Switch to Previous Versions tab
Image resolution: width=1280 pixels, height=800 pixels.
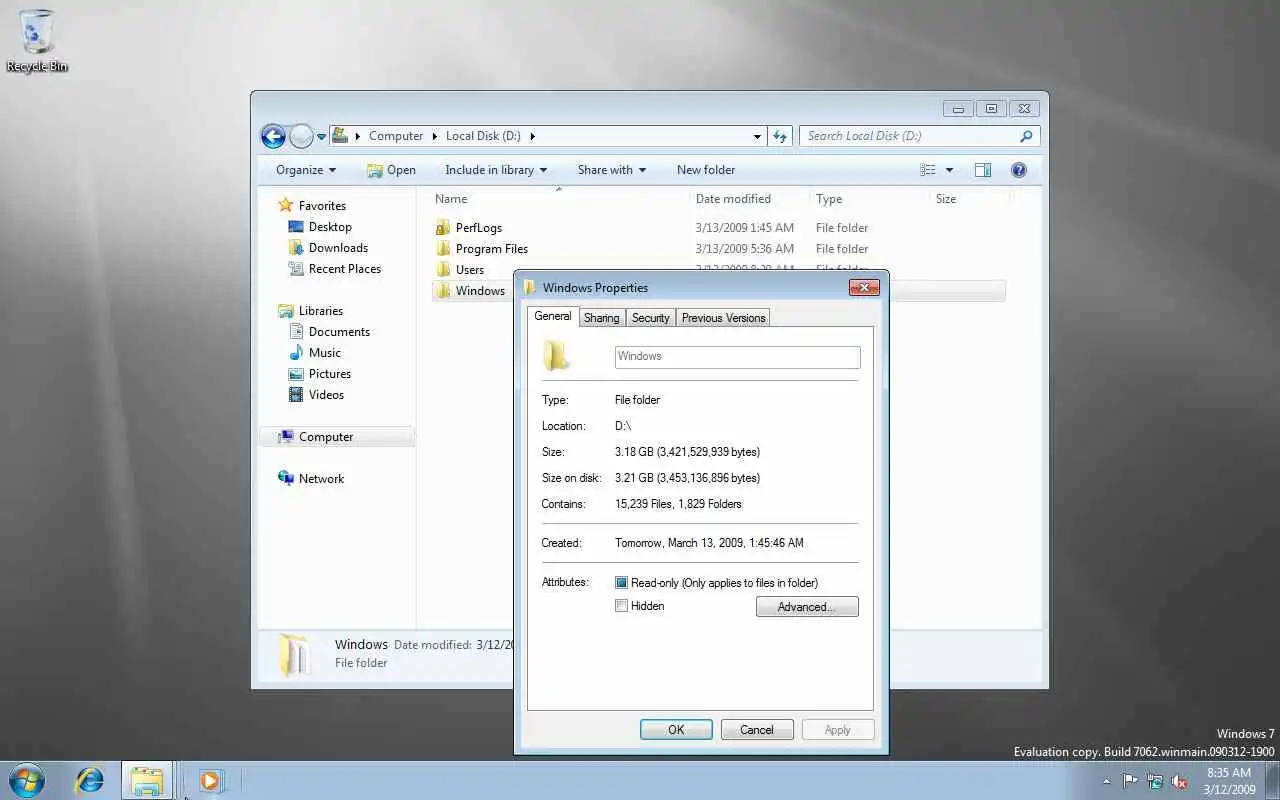tap(724, 318)
